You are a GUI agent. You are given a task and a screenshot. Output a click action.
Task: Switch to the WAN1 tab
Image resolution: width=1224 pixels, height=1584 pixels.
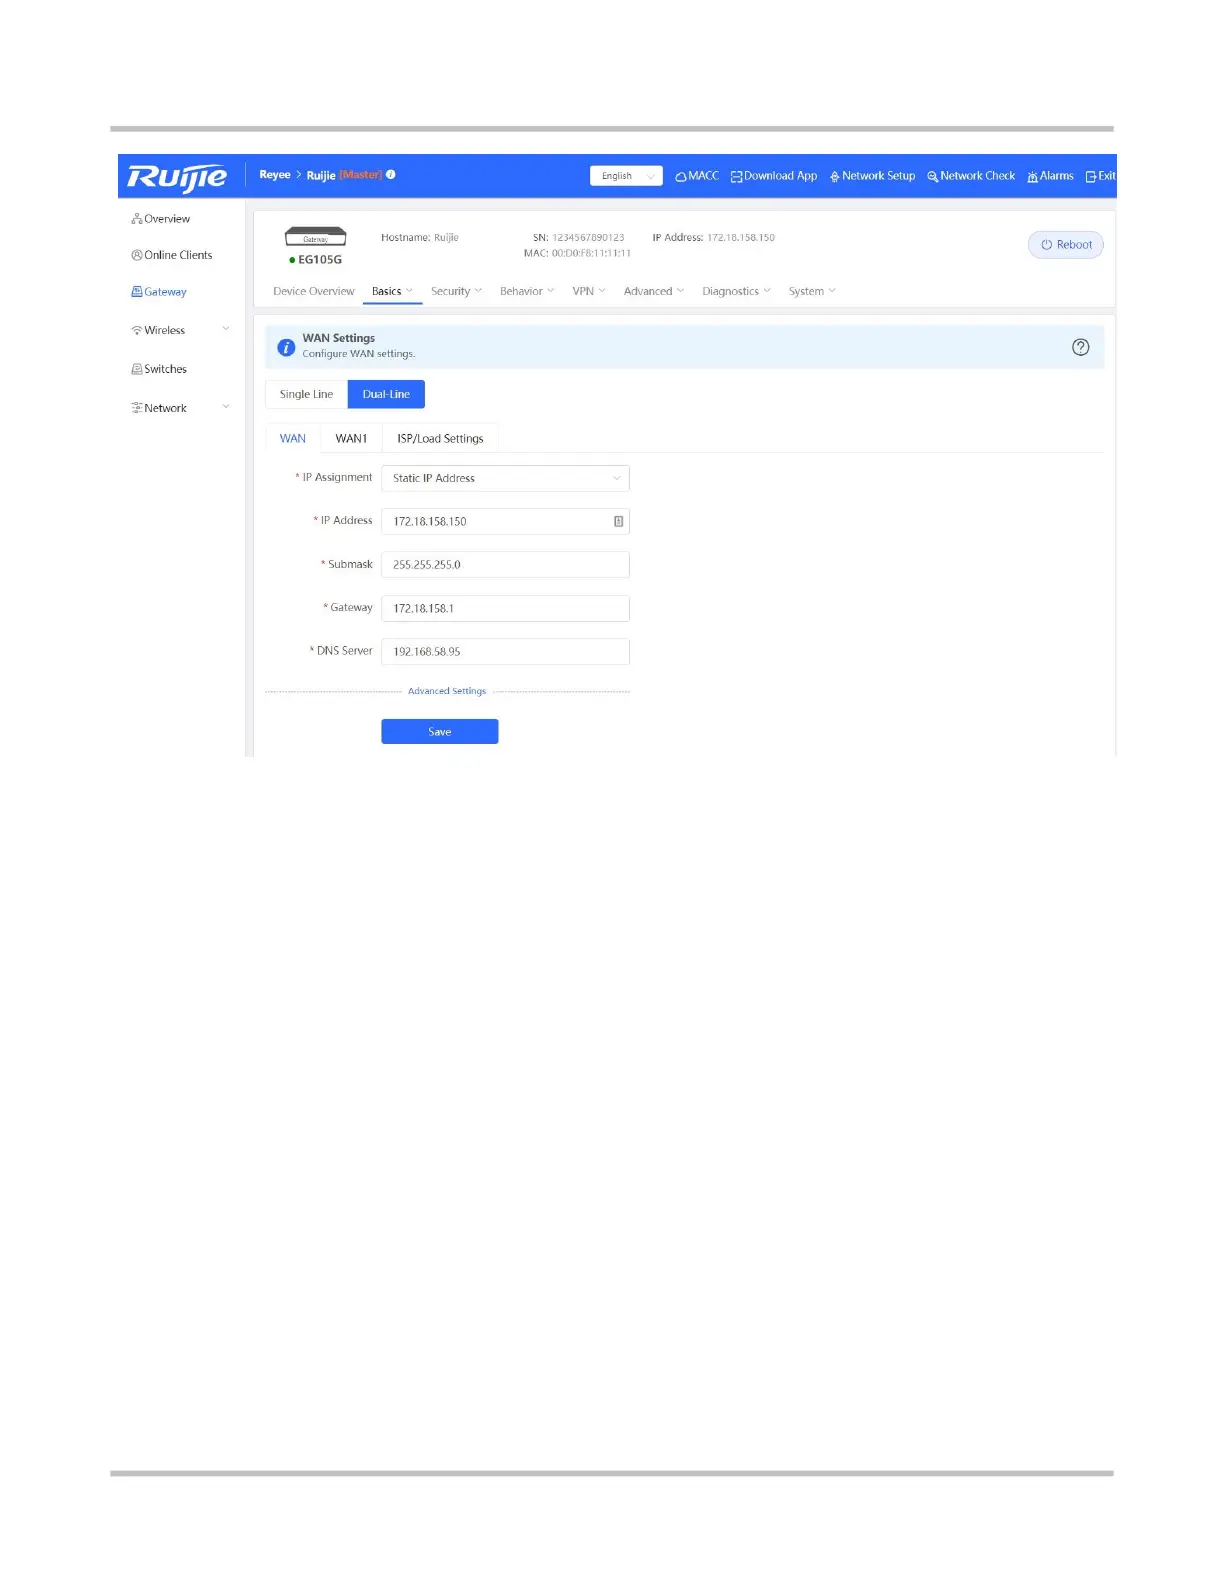pos(351,438)
